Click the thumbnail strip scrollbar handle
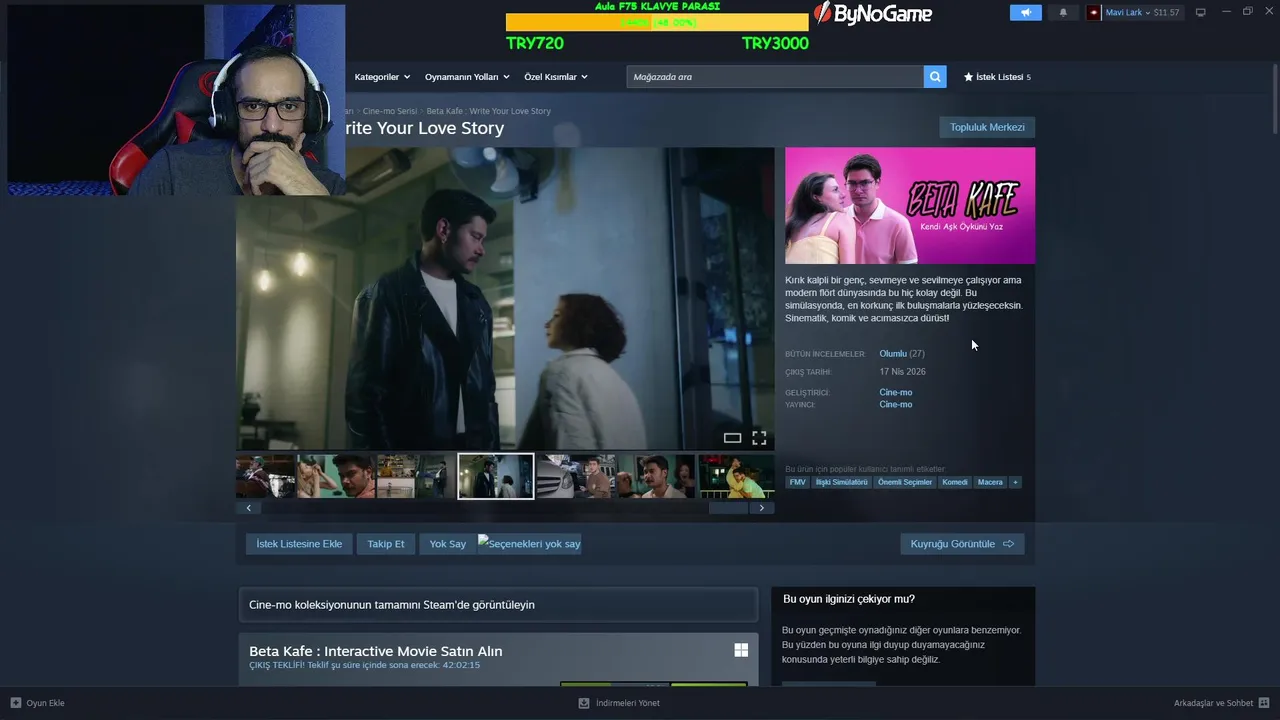The width and height of the screenshot is (1280, 720). [x=728, y=508]
